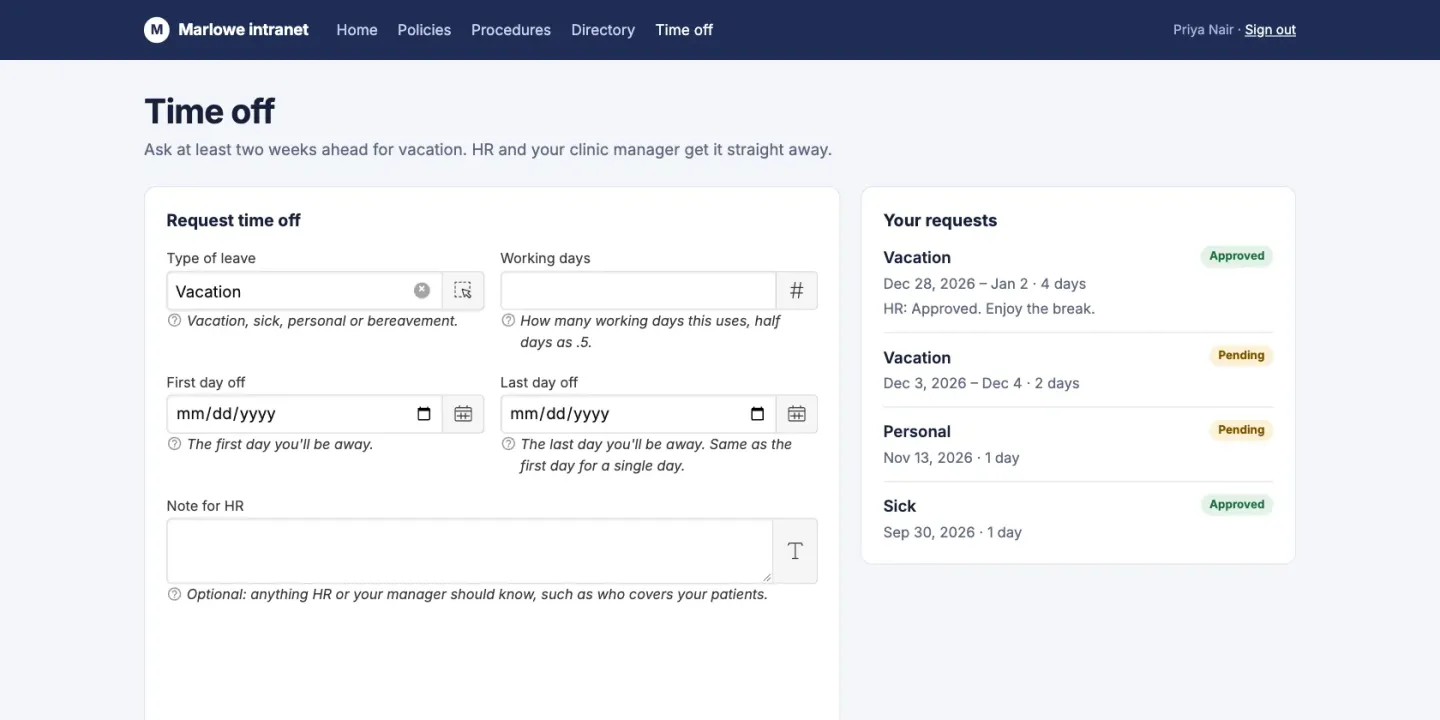Viewport: 1440px width, 720px height.
Task: Open the Type of leave combo box
Action: pos(304,291)
